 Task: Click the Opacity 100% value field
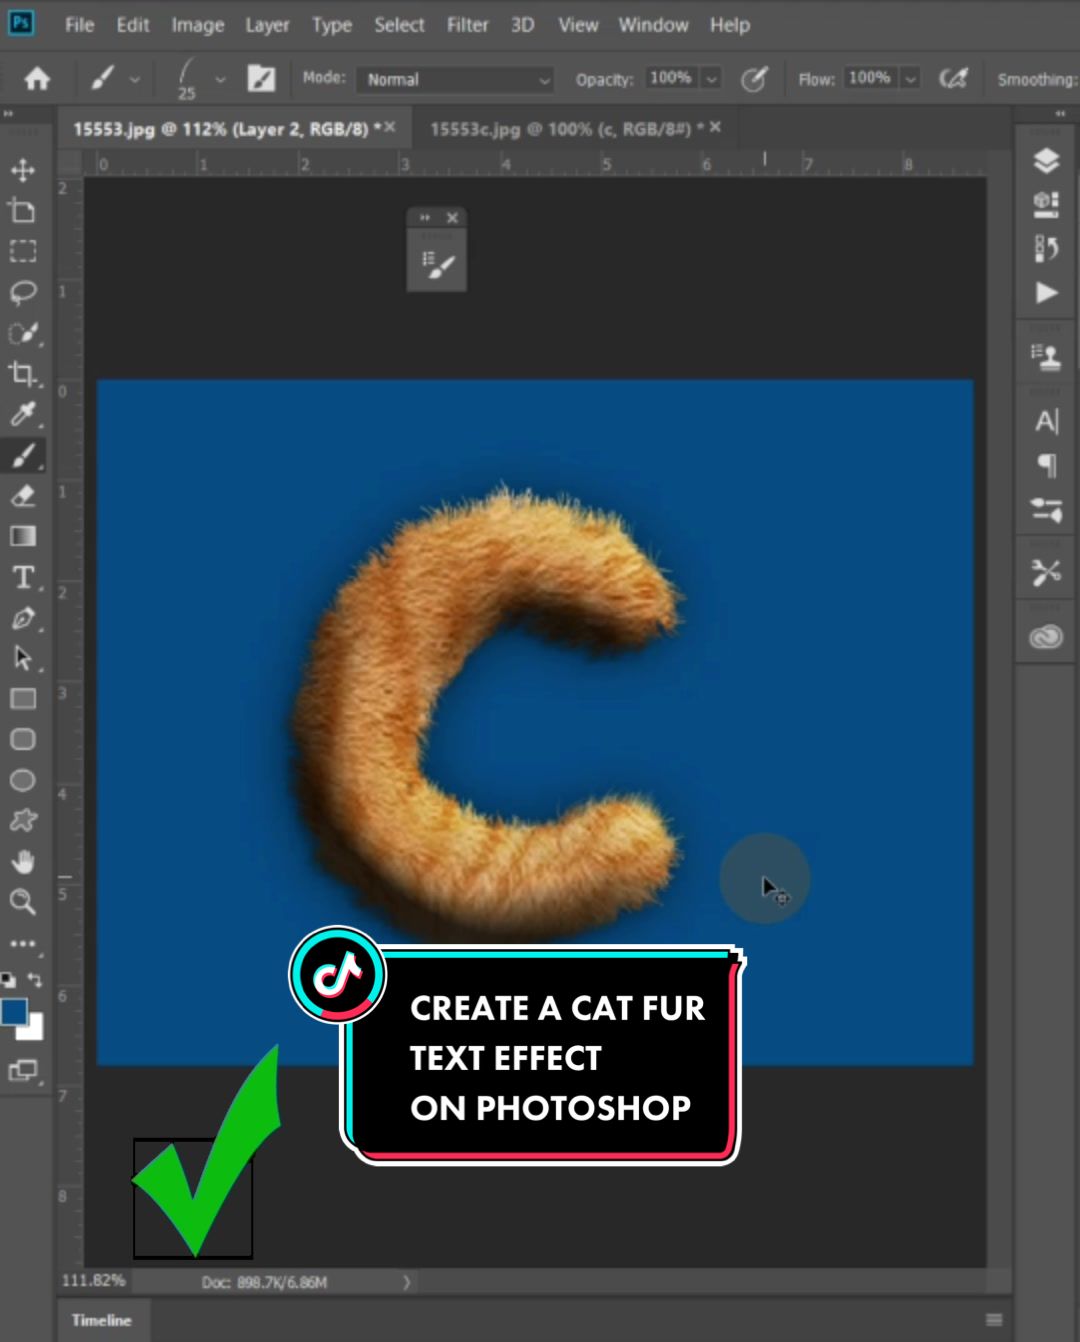coord(670,78)
